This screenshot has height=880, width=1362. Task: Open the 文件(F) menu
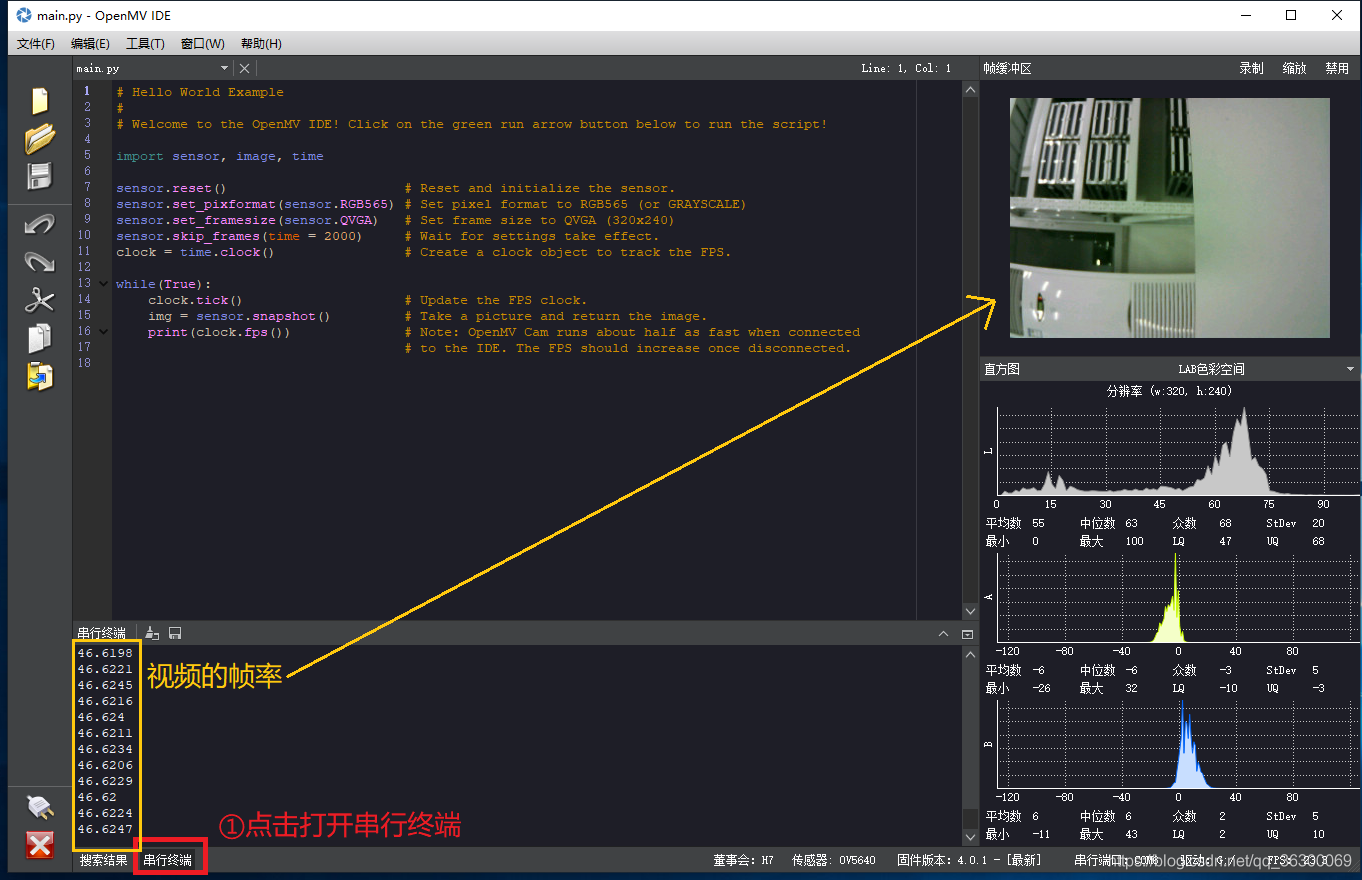[36, 44]
